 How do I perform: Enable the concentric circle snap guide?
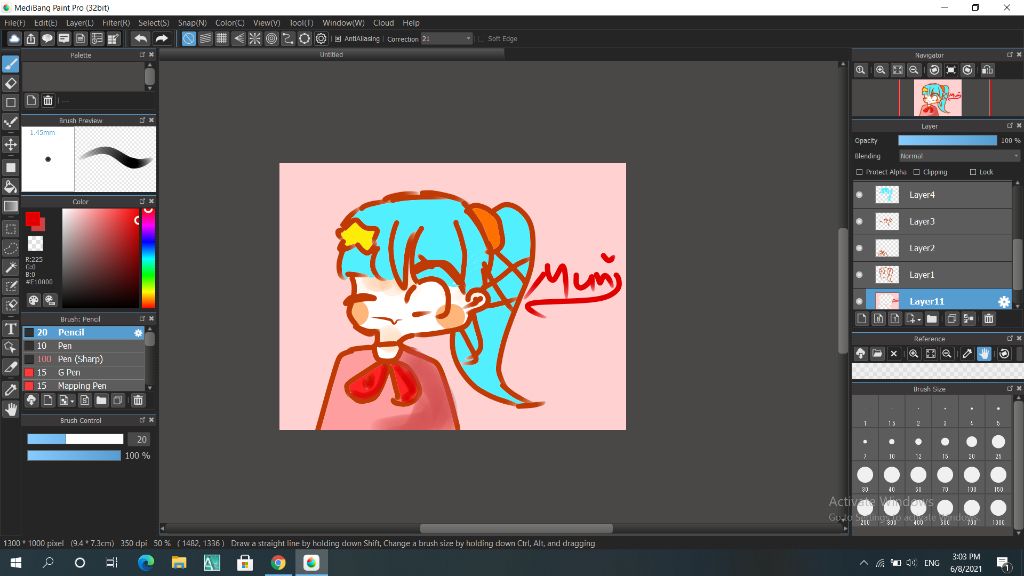click(x=271, y=39)
